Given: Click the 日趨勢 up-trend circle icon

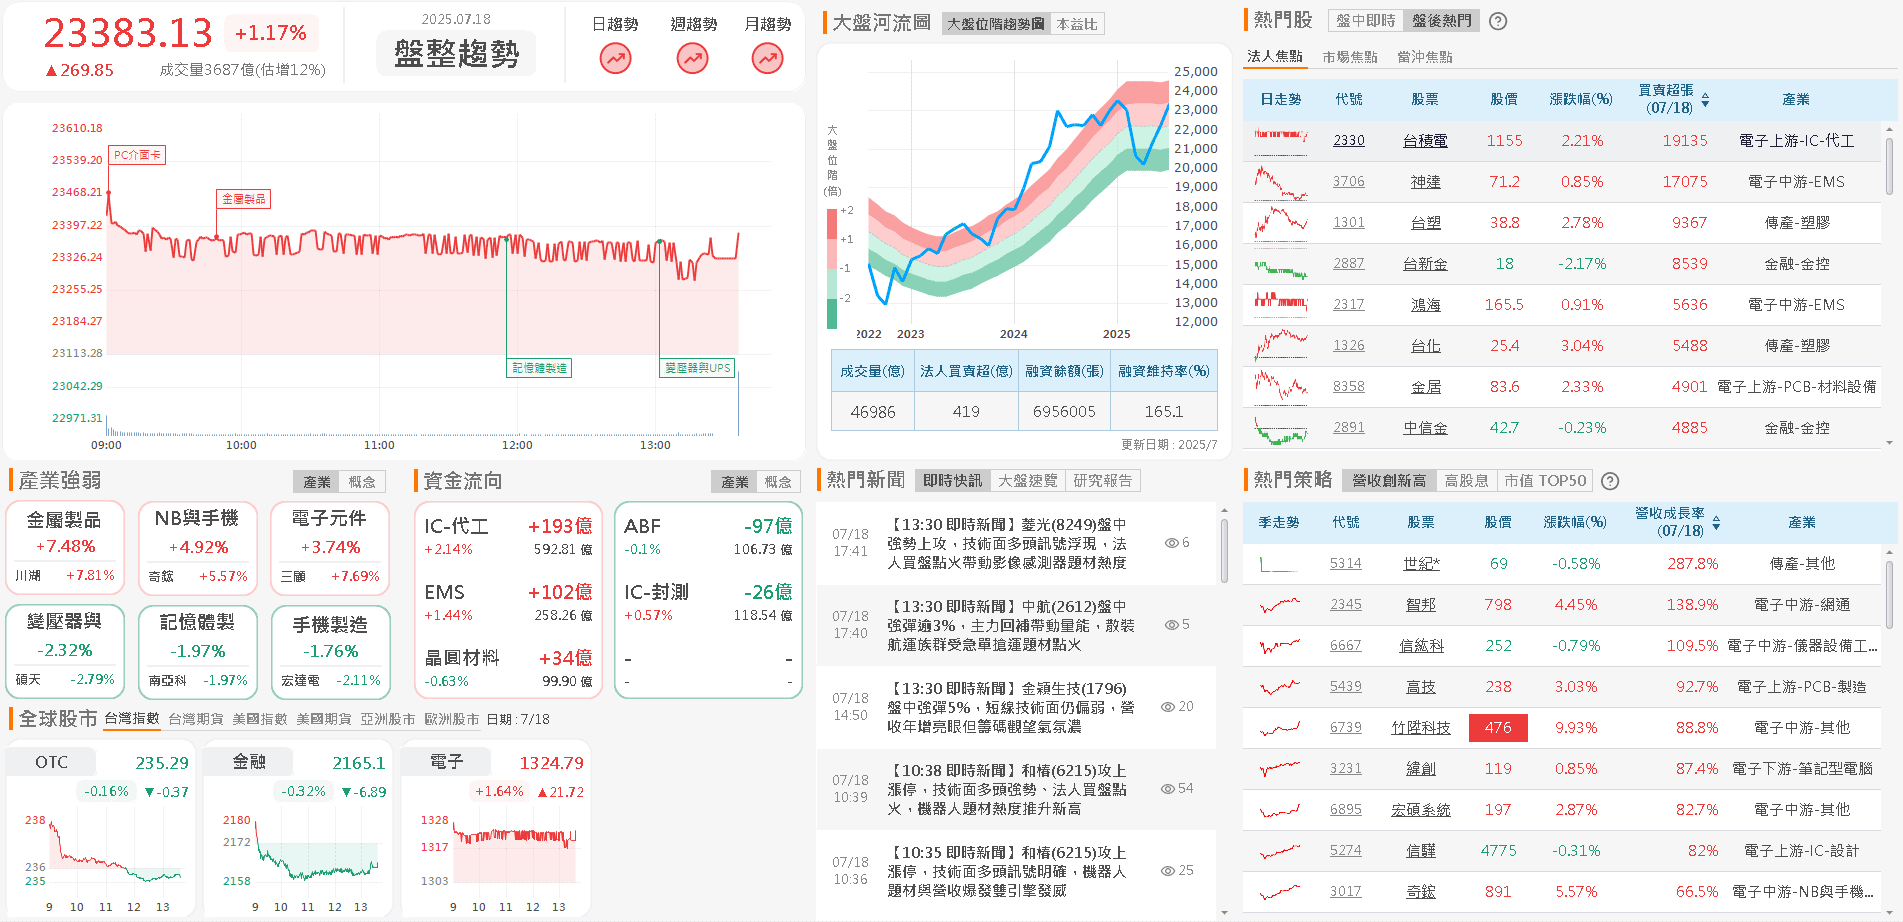Looking at the screenshot, I should [615, 59].
